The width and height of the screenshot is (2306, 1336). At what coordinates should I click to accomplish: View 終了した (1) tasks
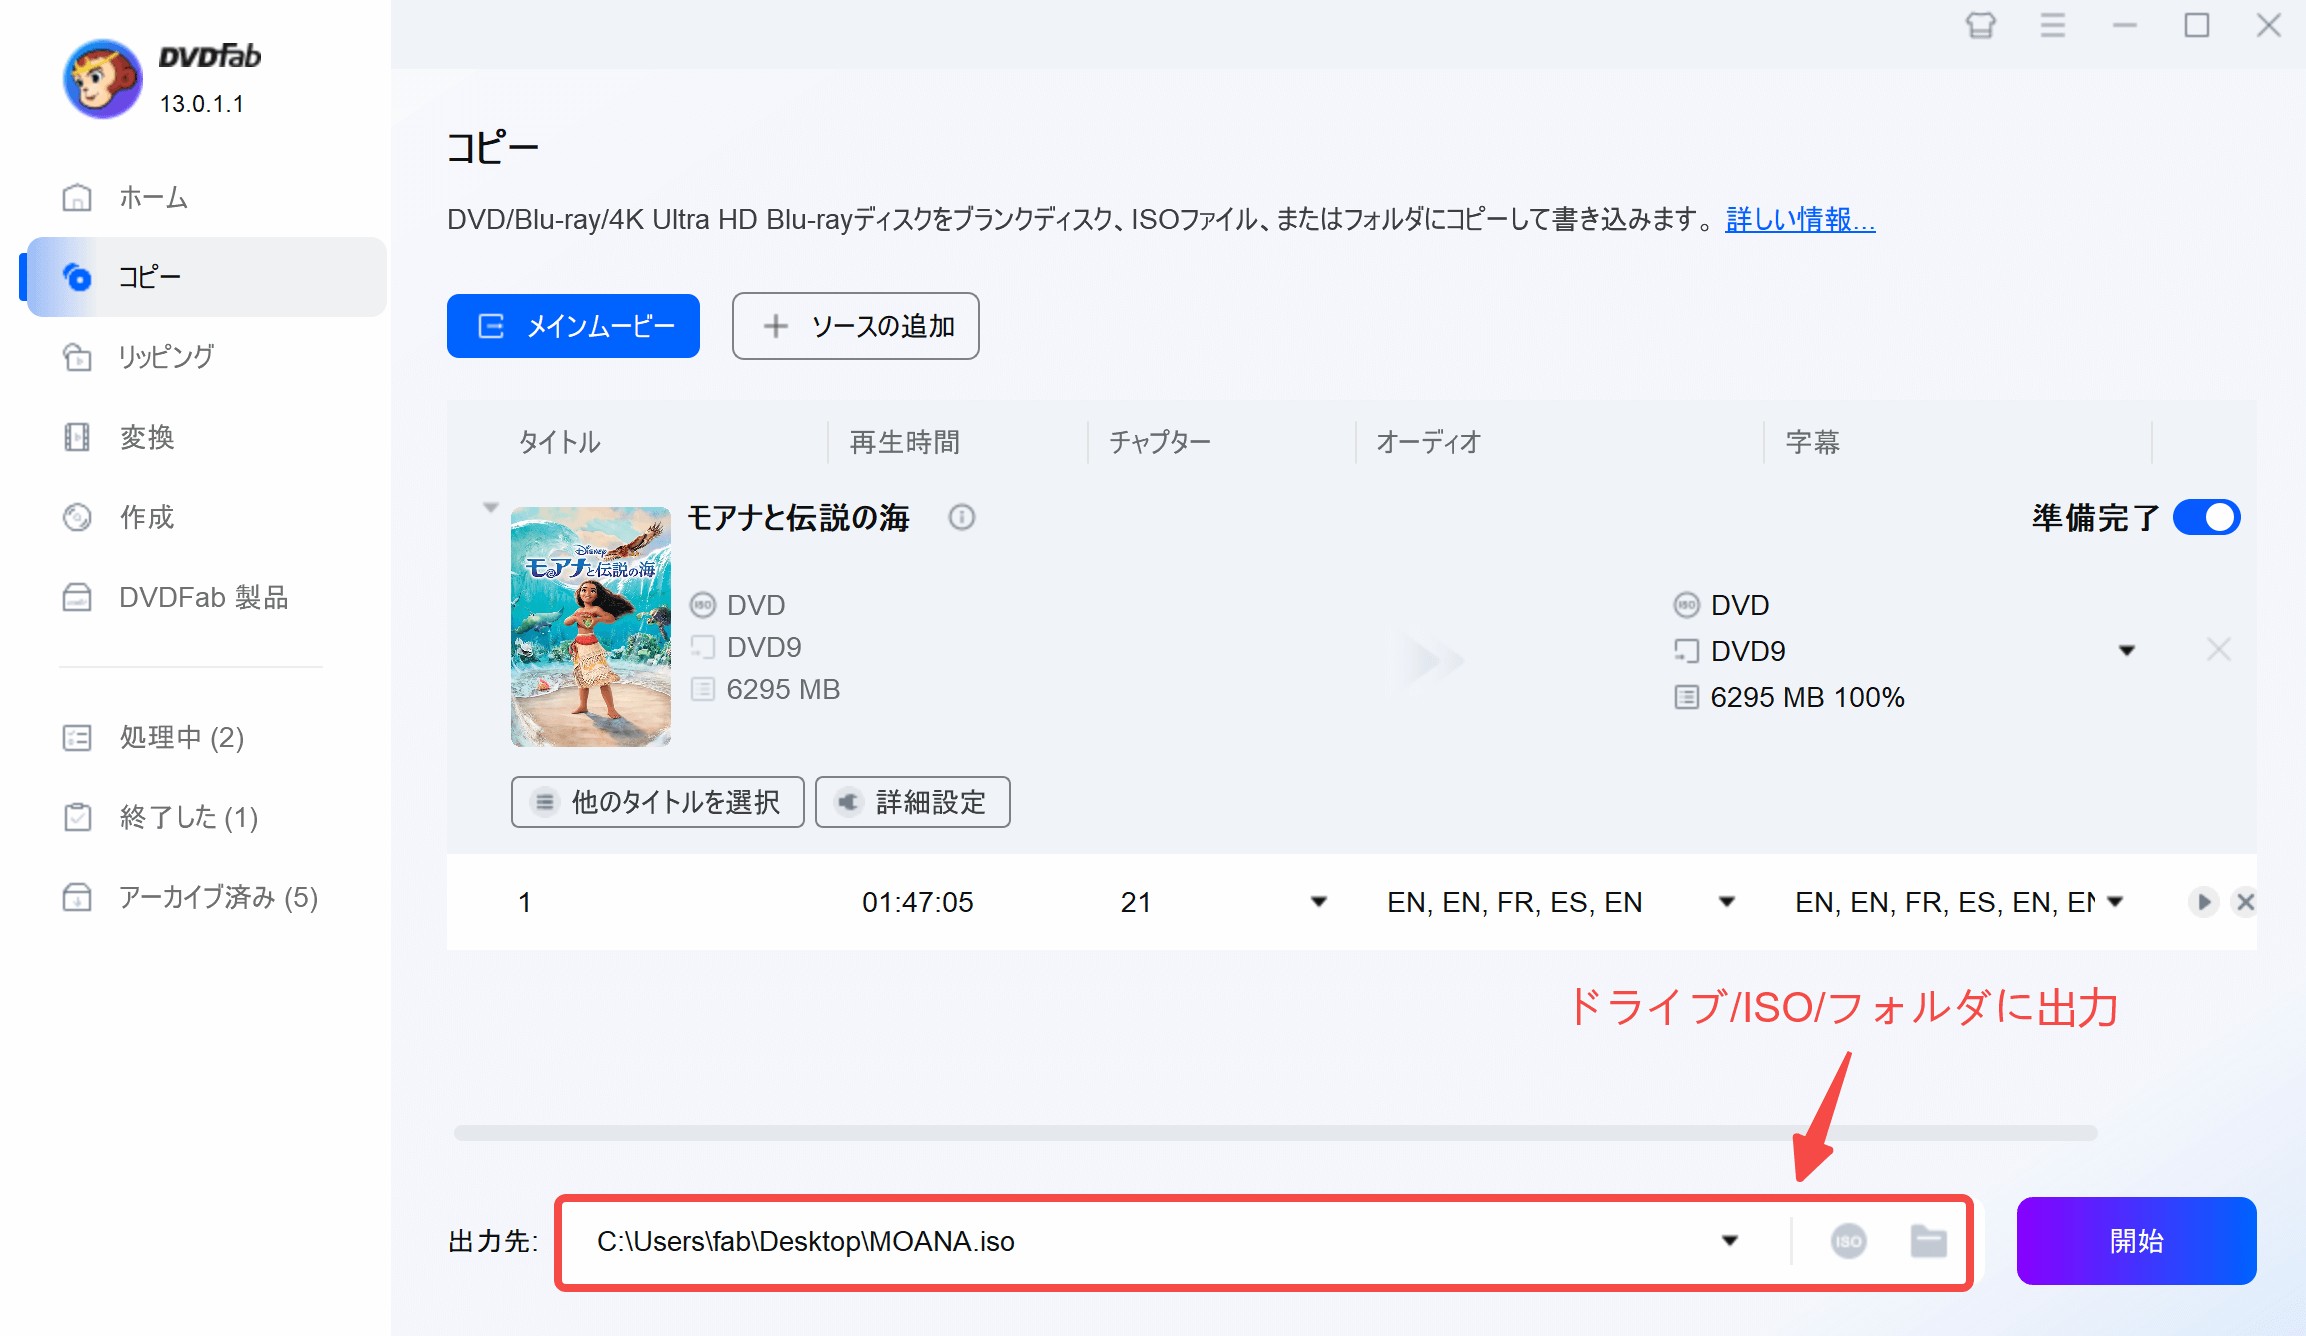pos(205,817)
